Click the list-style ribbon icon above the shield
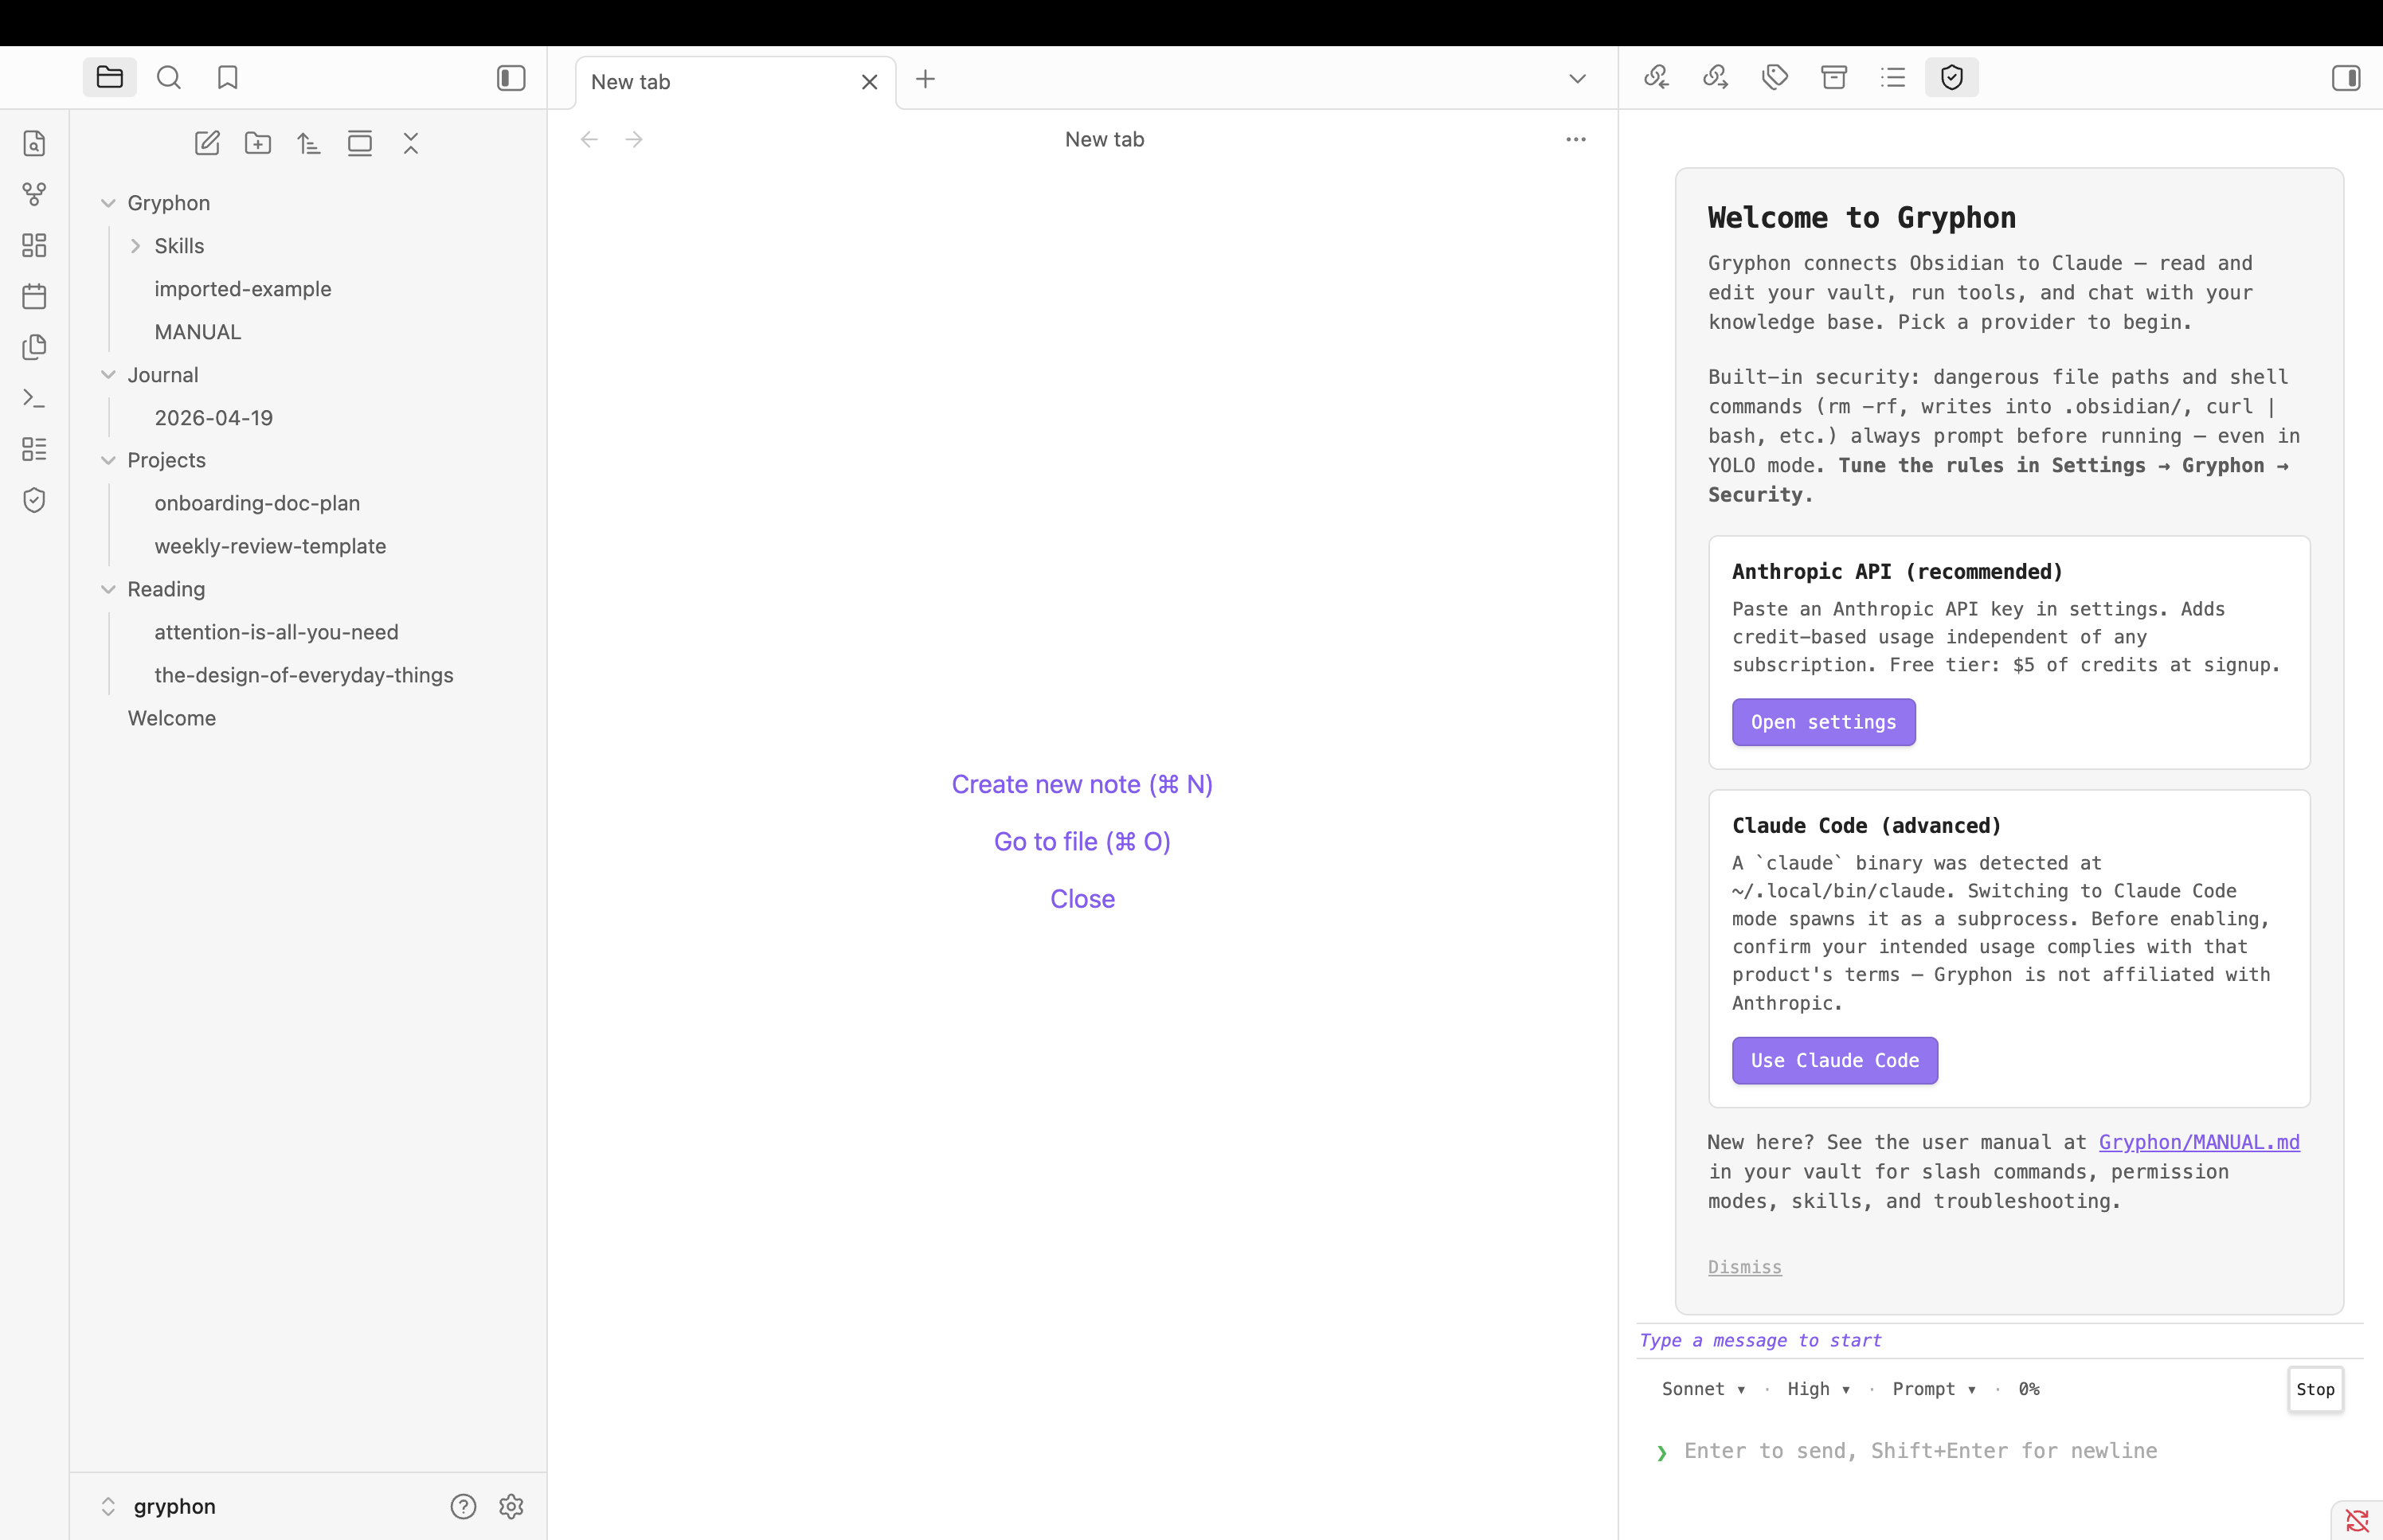The height and width of the screenshot is (1540, 2383). tap(35, 449)
